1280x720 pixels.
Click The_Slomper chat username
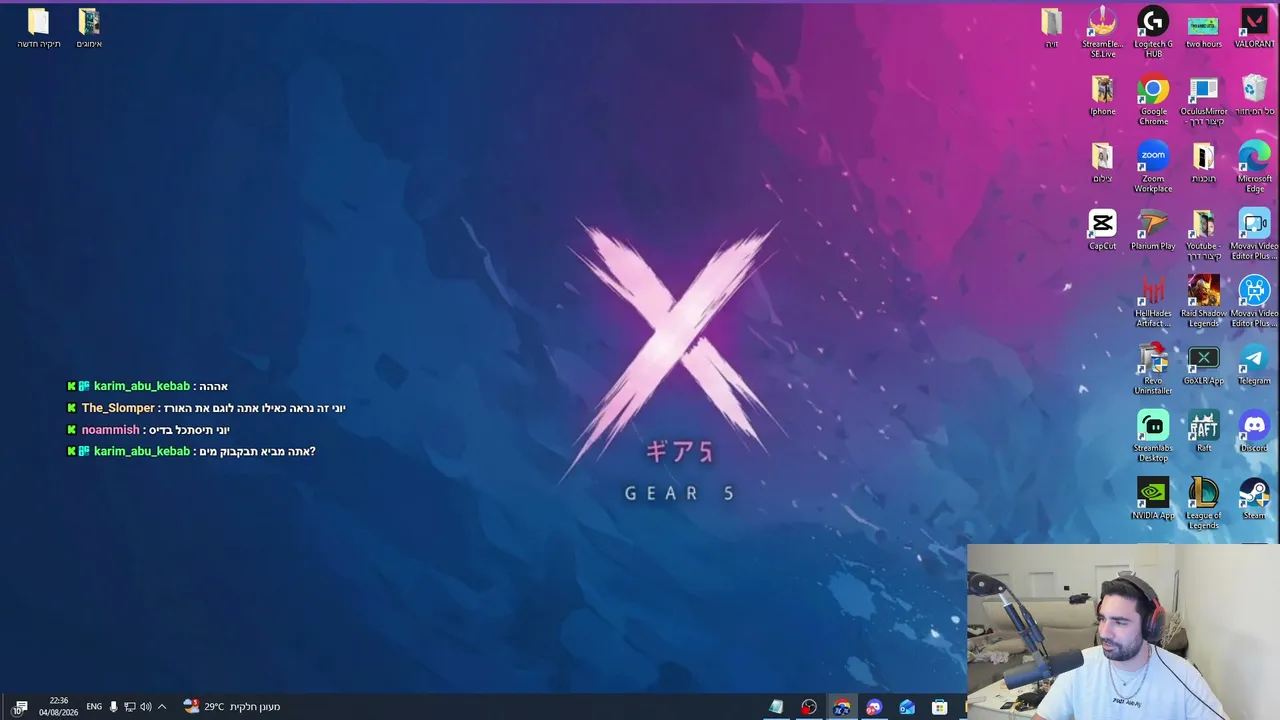(x=118, y=408)
